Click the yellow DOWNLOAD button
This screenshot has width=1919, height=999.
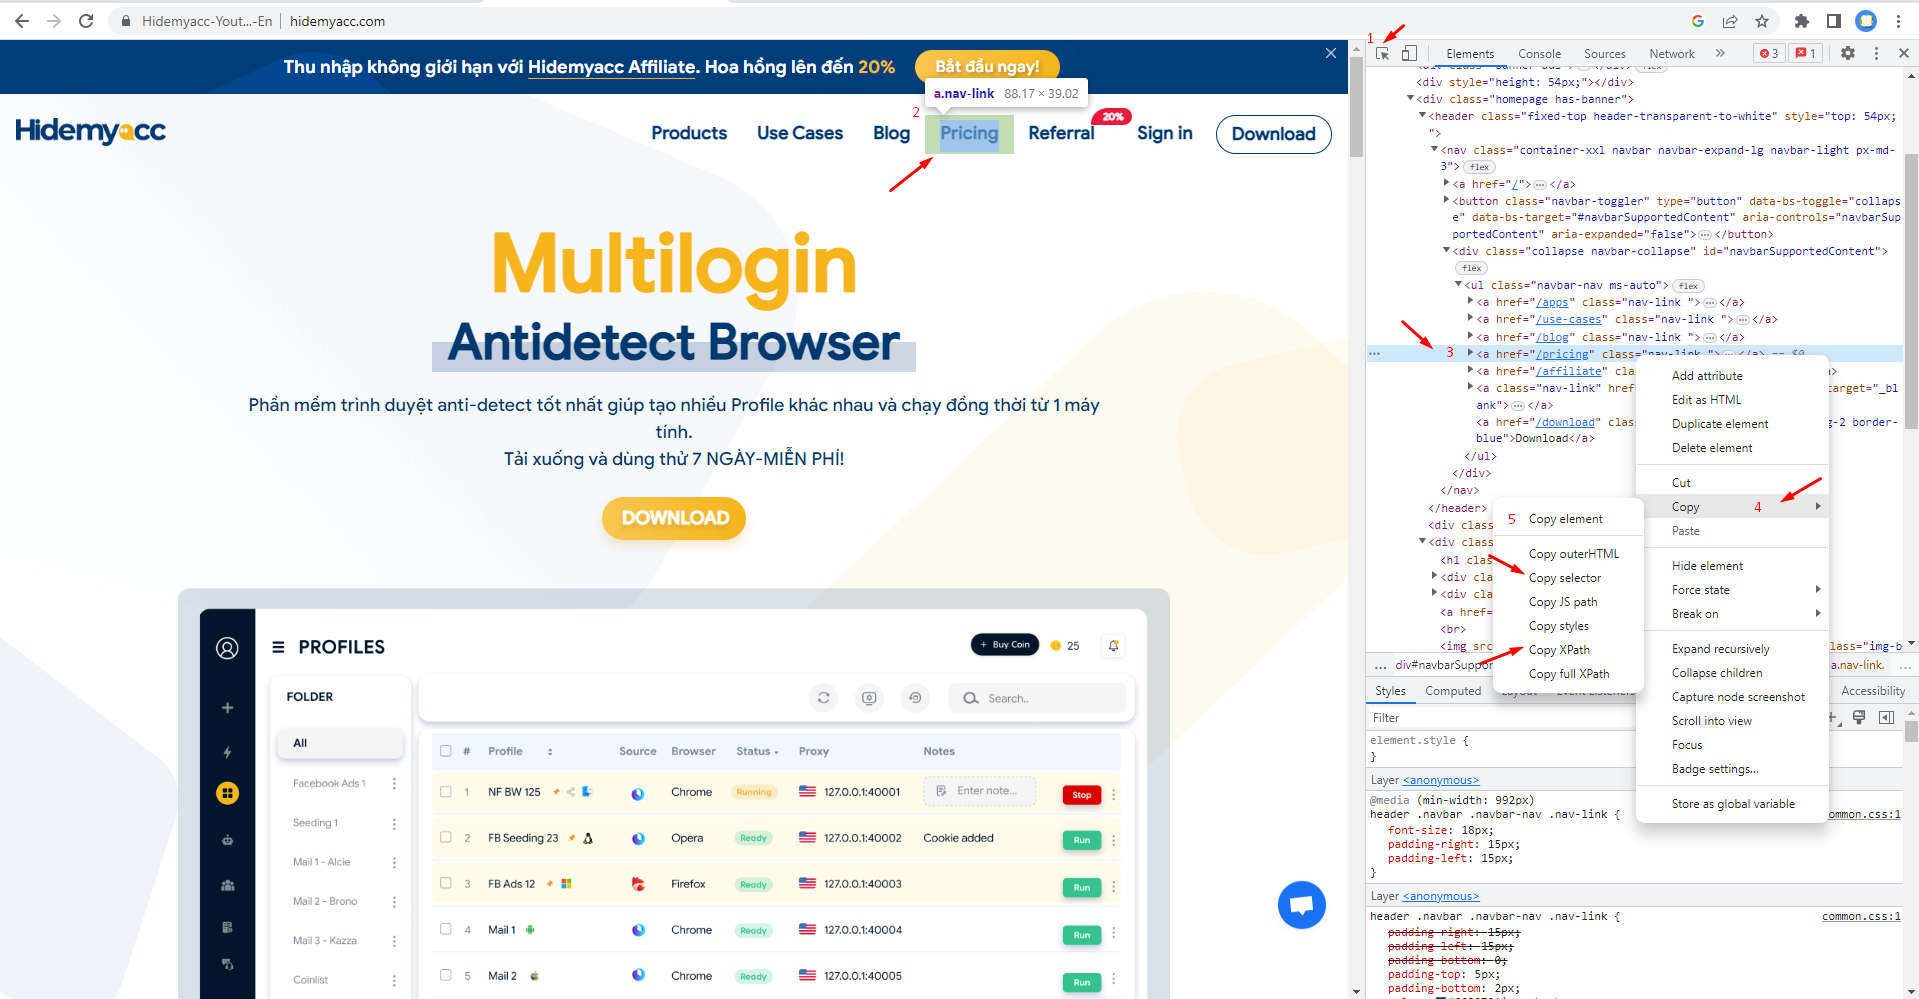[674, 518]
